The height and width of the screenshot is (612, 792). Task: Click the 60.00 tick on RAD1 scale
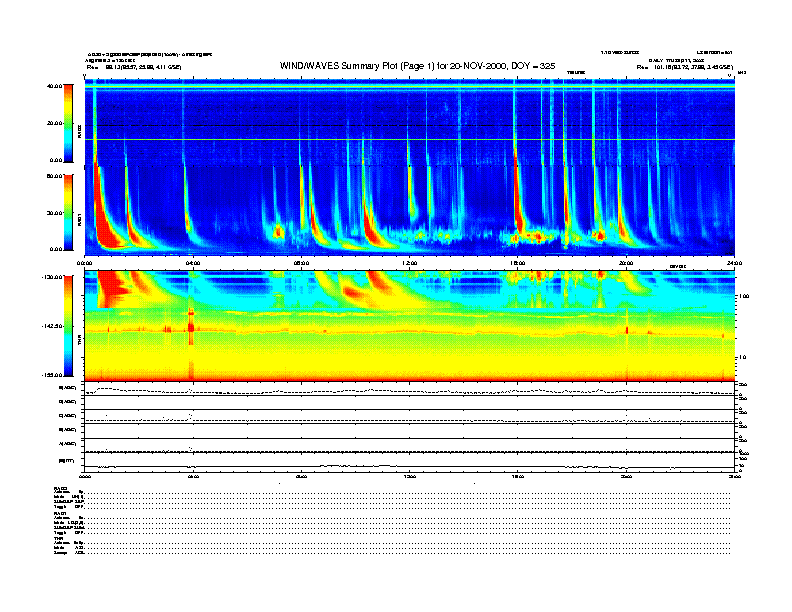coord(54,176)
